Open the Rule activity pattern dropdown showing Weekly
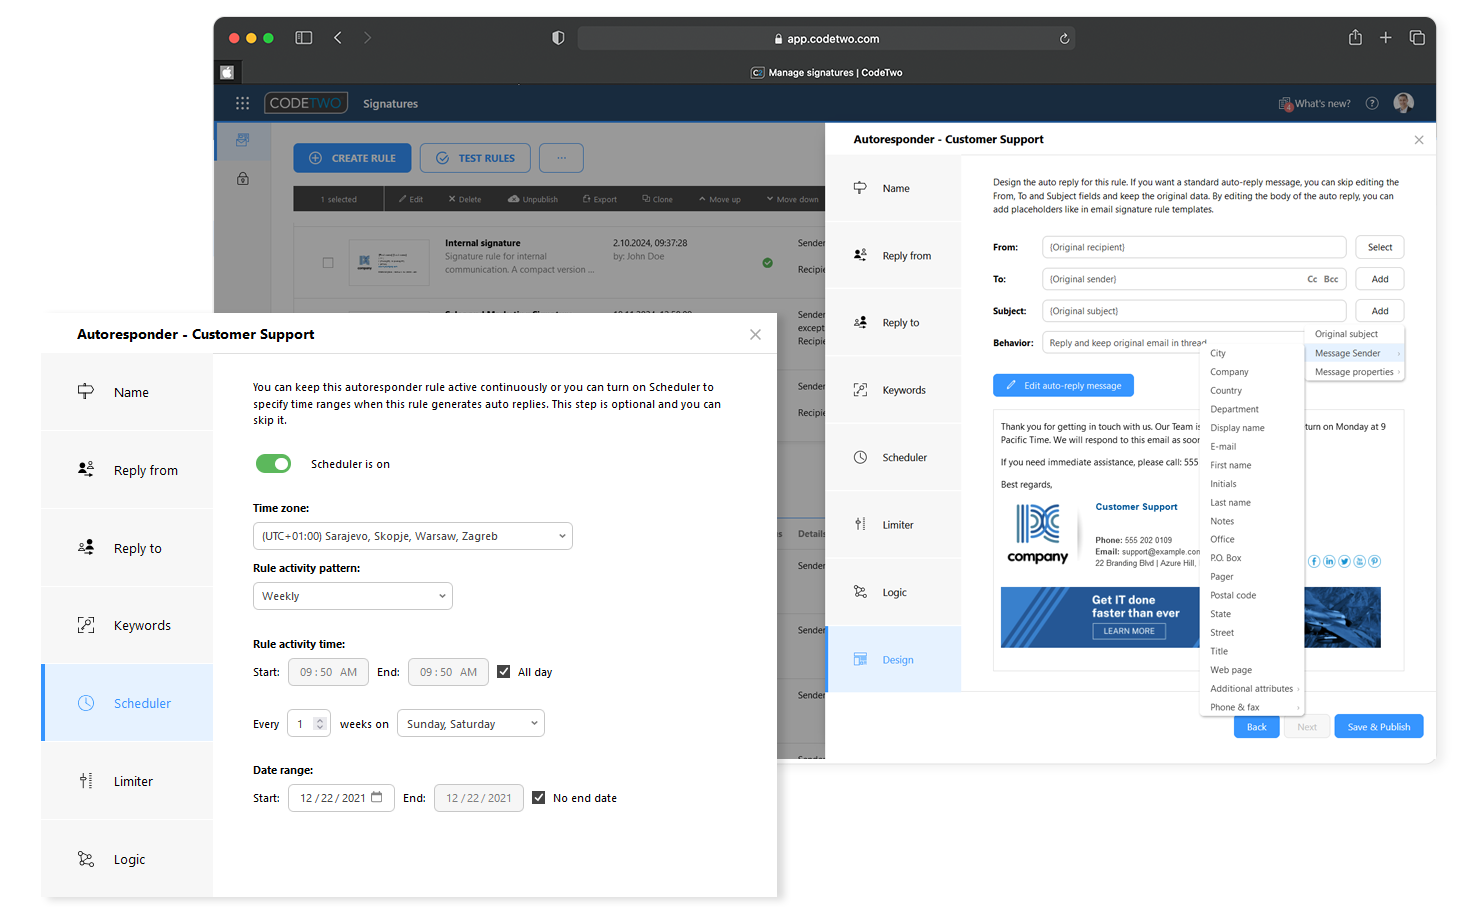 [353, 596]
